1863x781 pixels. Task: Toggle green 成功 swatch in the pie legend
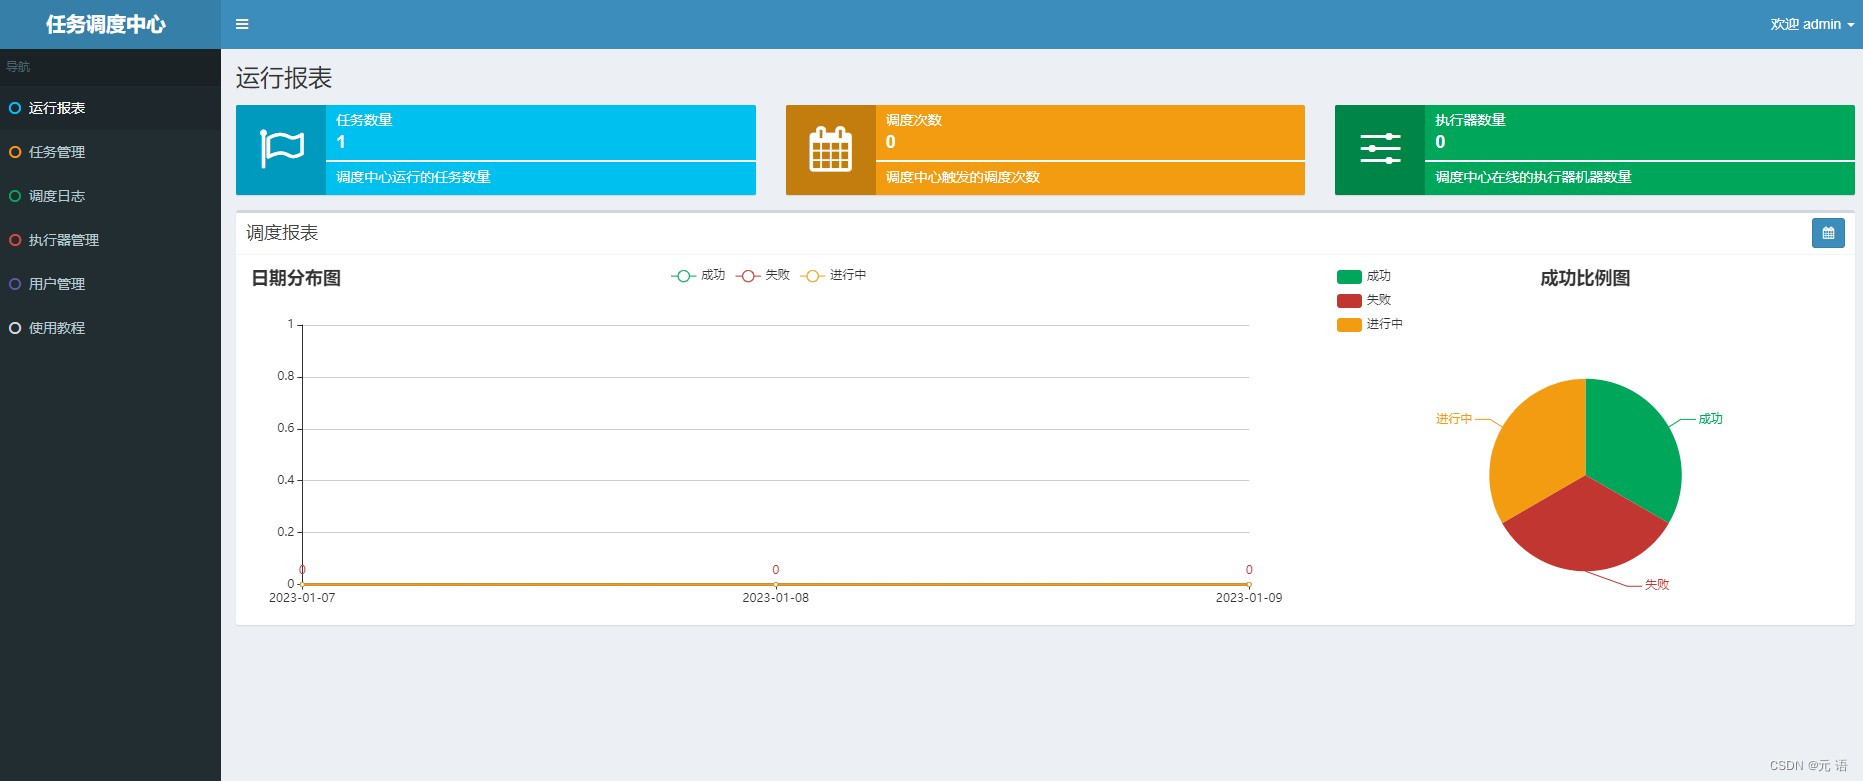tap(1349, 276)
